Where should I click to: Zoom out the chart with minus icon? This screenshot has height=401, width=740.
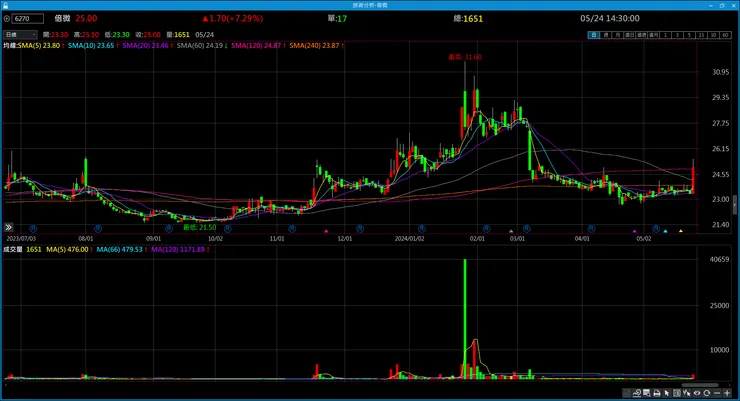coord(717,393)
